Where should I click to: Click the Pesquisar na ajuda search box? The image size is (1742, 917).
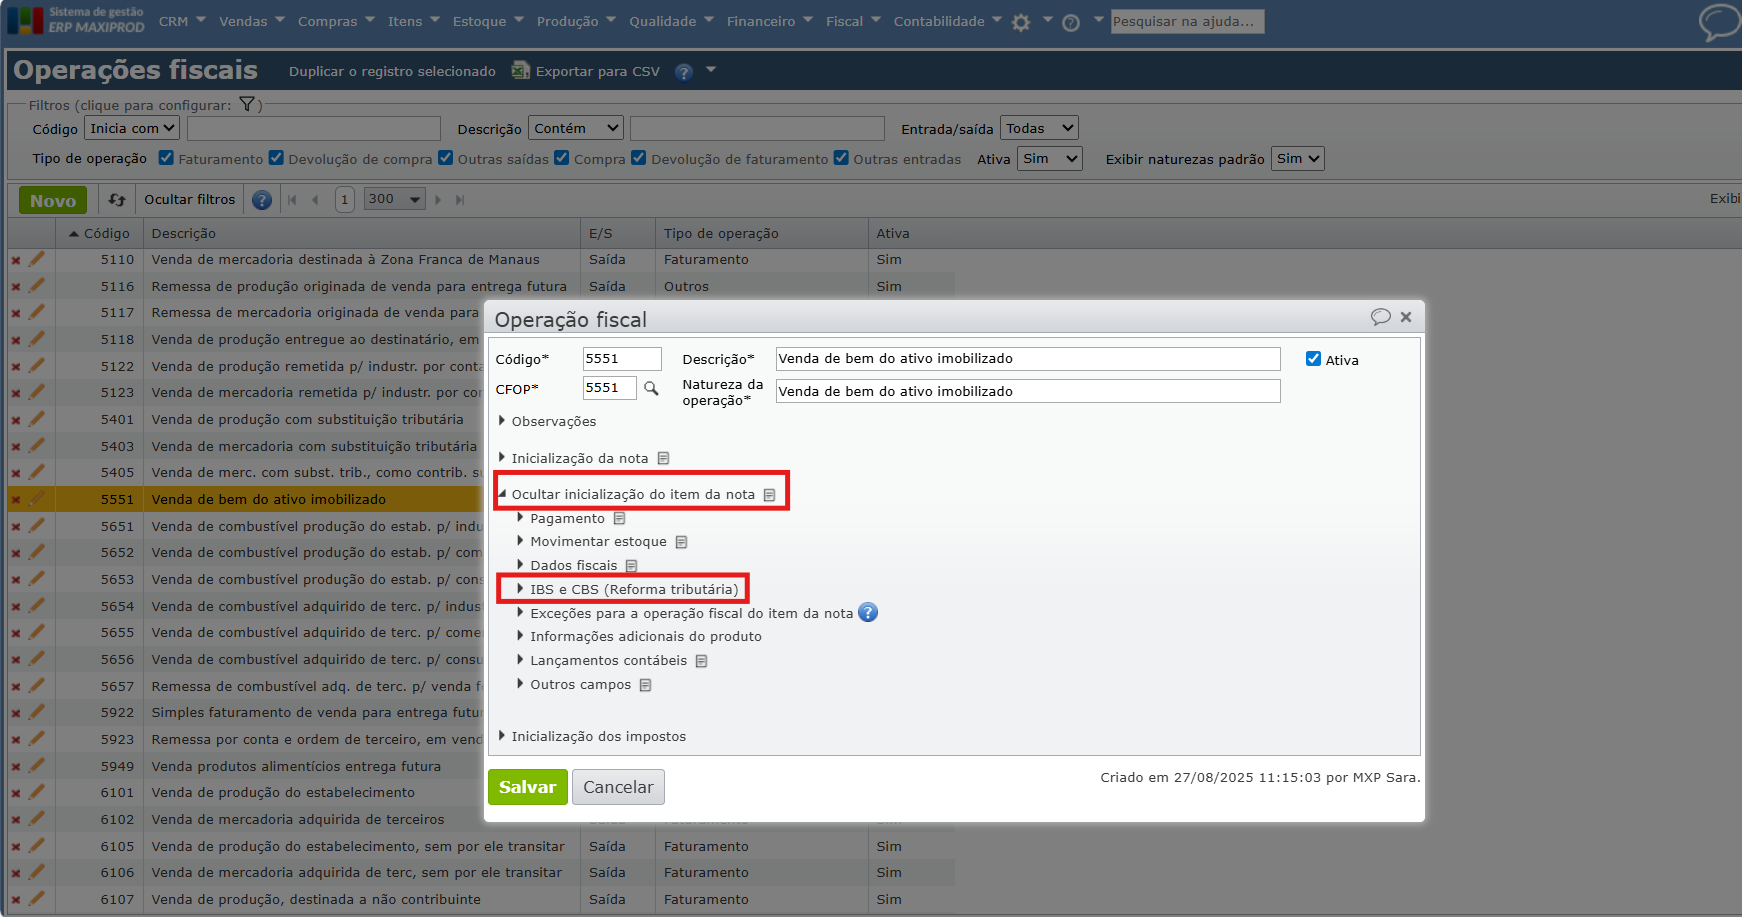click(1187, 21)
